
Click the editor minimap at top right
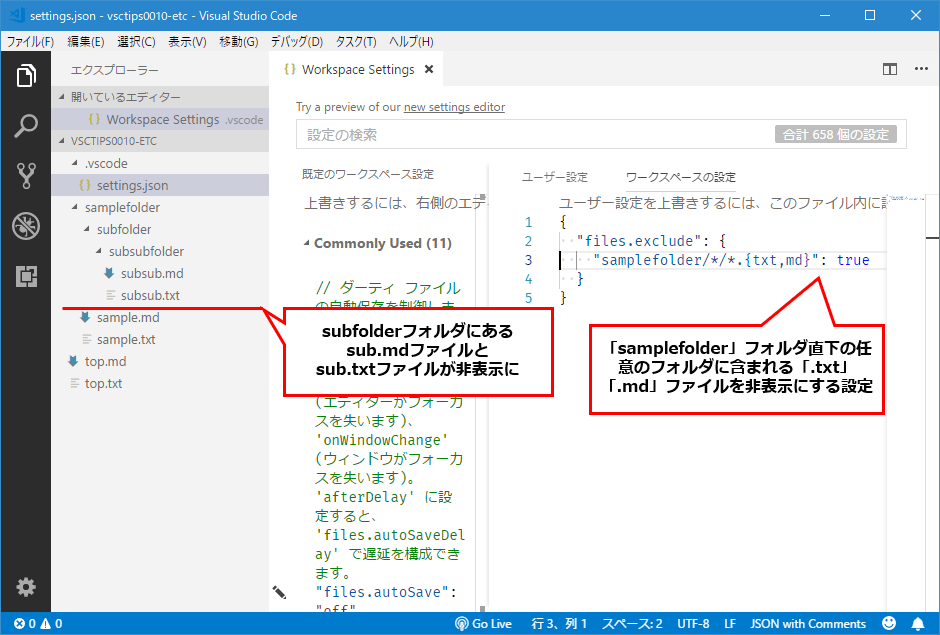tap(905, 199)
